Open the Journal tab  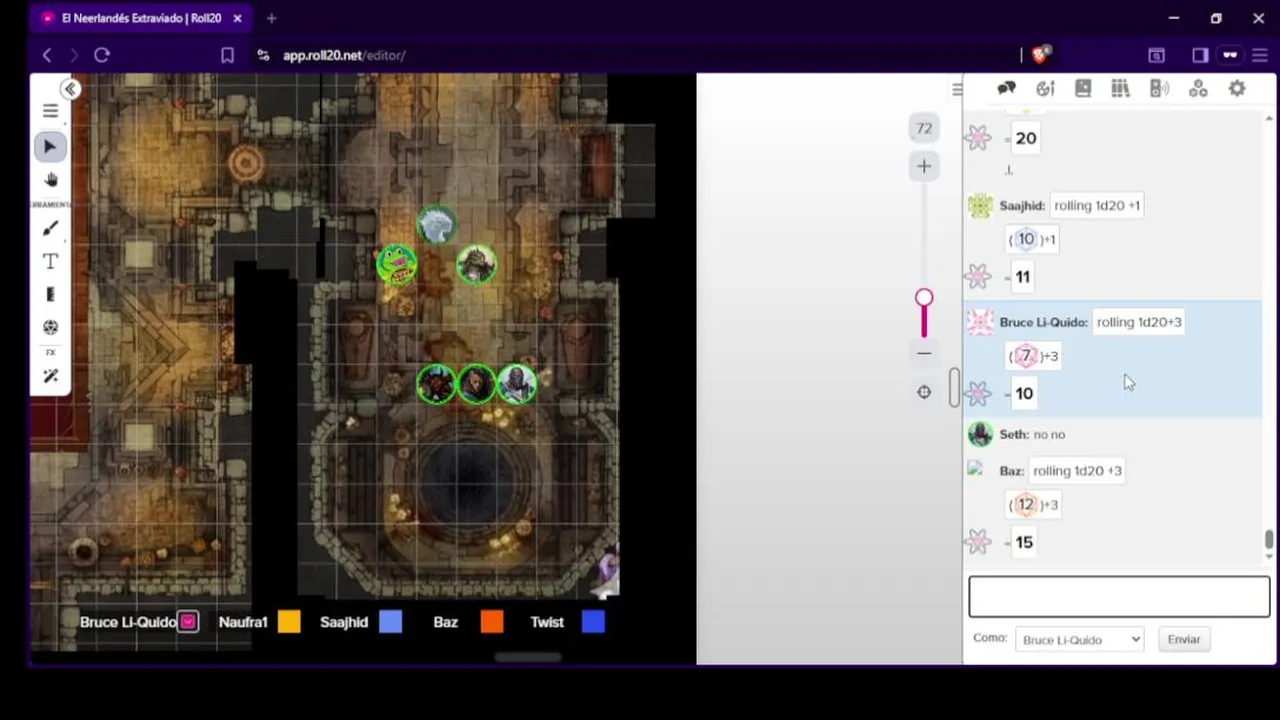1083,88
